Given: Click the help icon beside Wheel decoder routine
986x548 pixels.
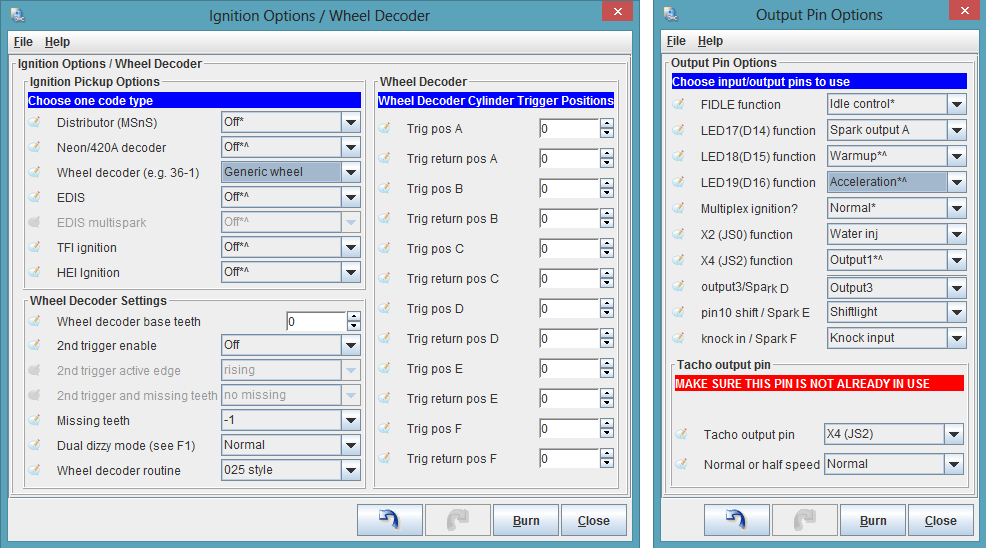Looking at the screenshot, I should (35, 470).
